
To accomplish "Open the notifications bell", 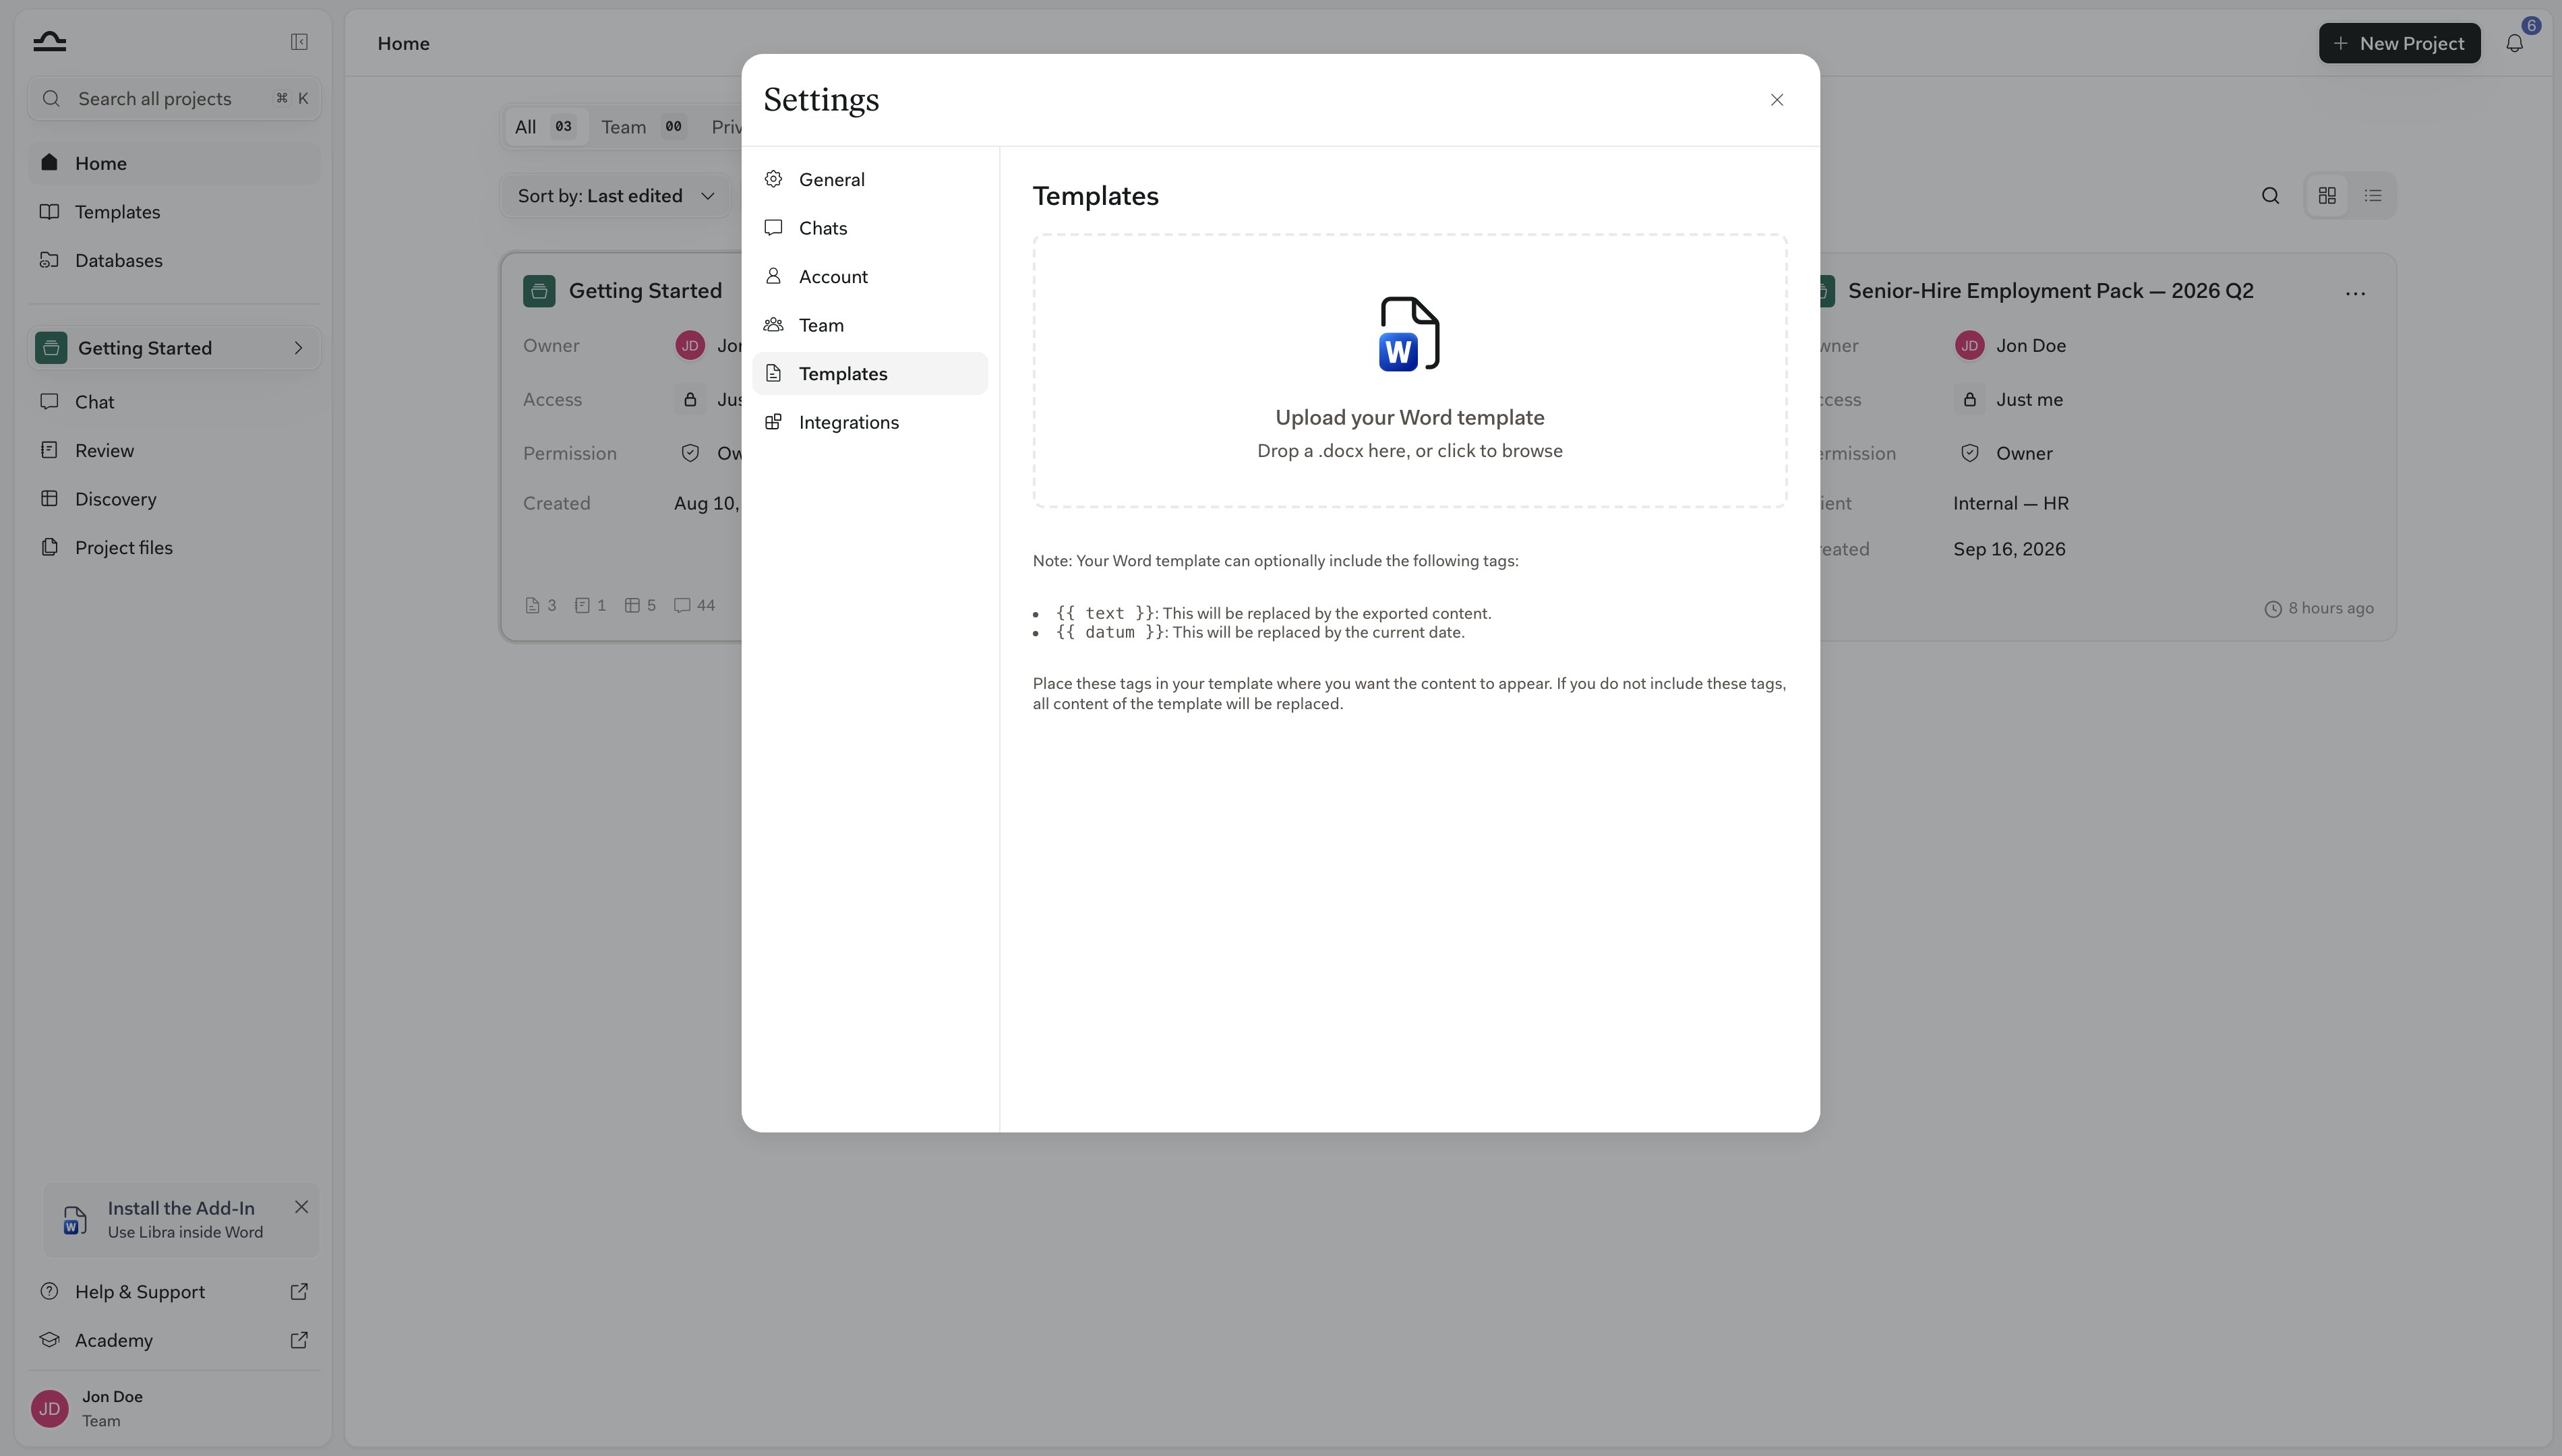I will 2514,43.
